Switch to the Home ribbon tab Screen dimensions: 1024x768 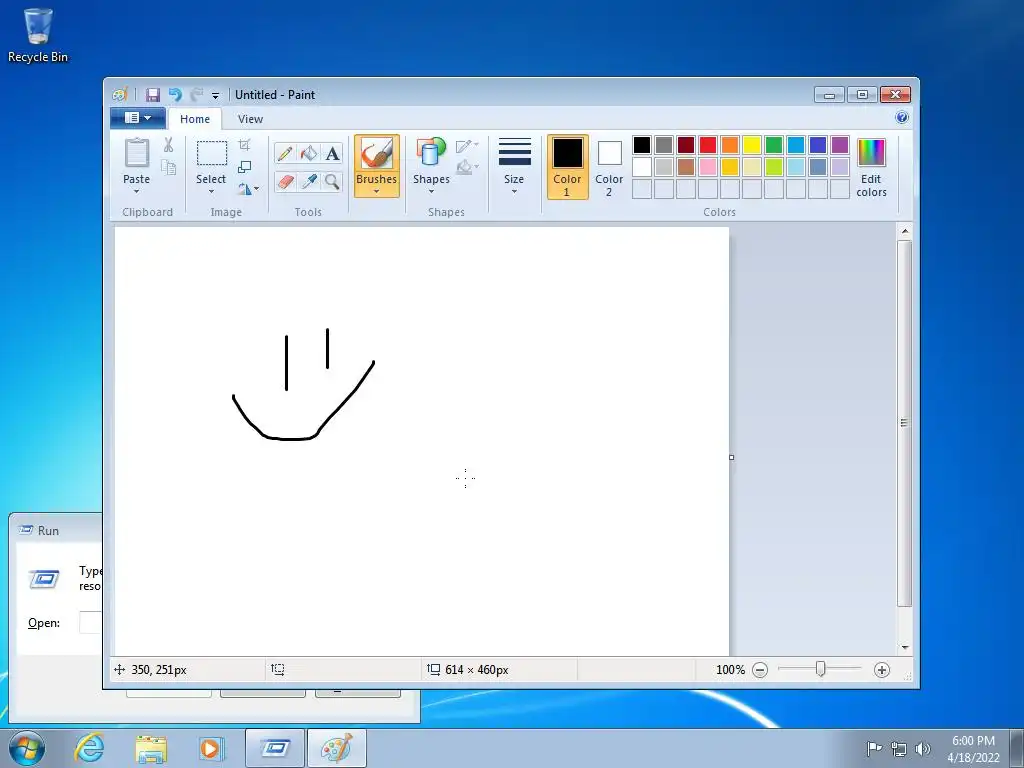195,119
